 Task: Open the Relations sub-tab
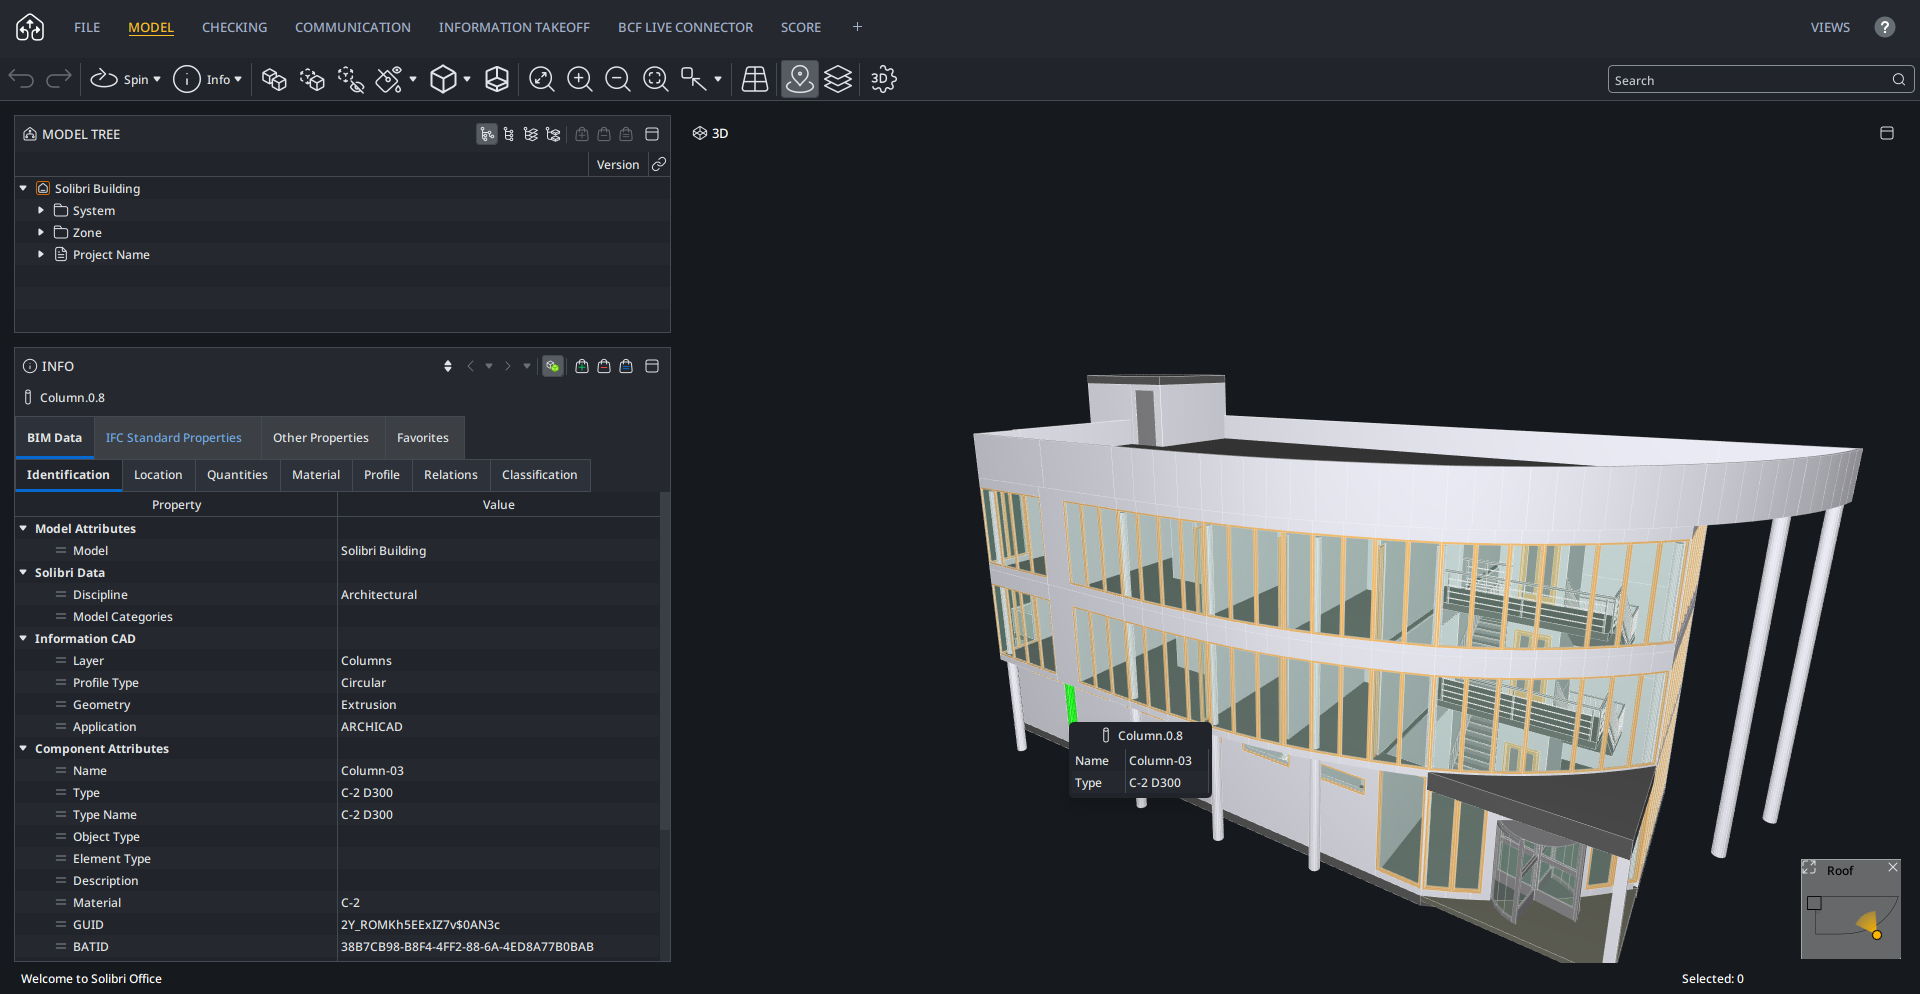[x=451, y=475]
